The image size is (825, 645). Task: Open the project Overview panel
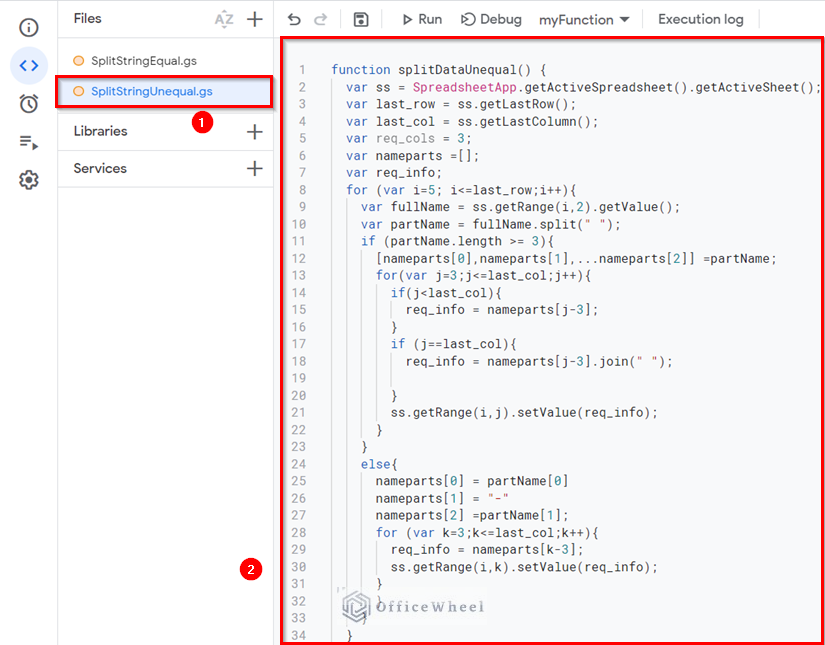[x=29, y=28]
